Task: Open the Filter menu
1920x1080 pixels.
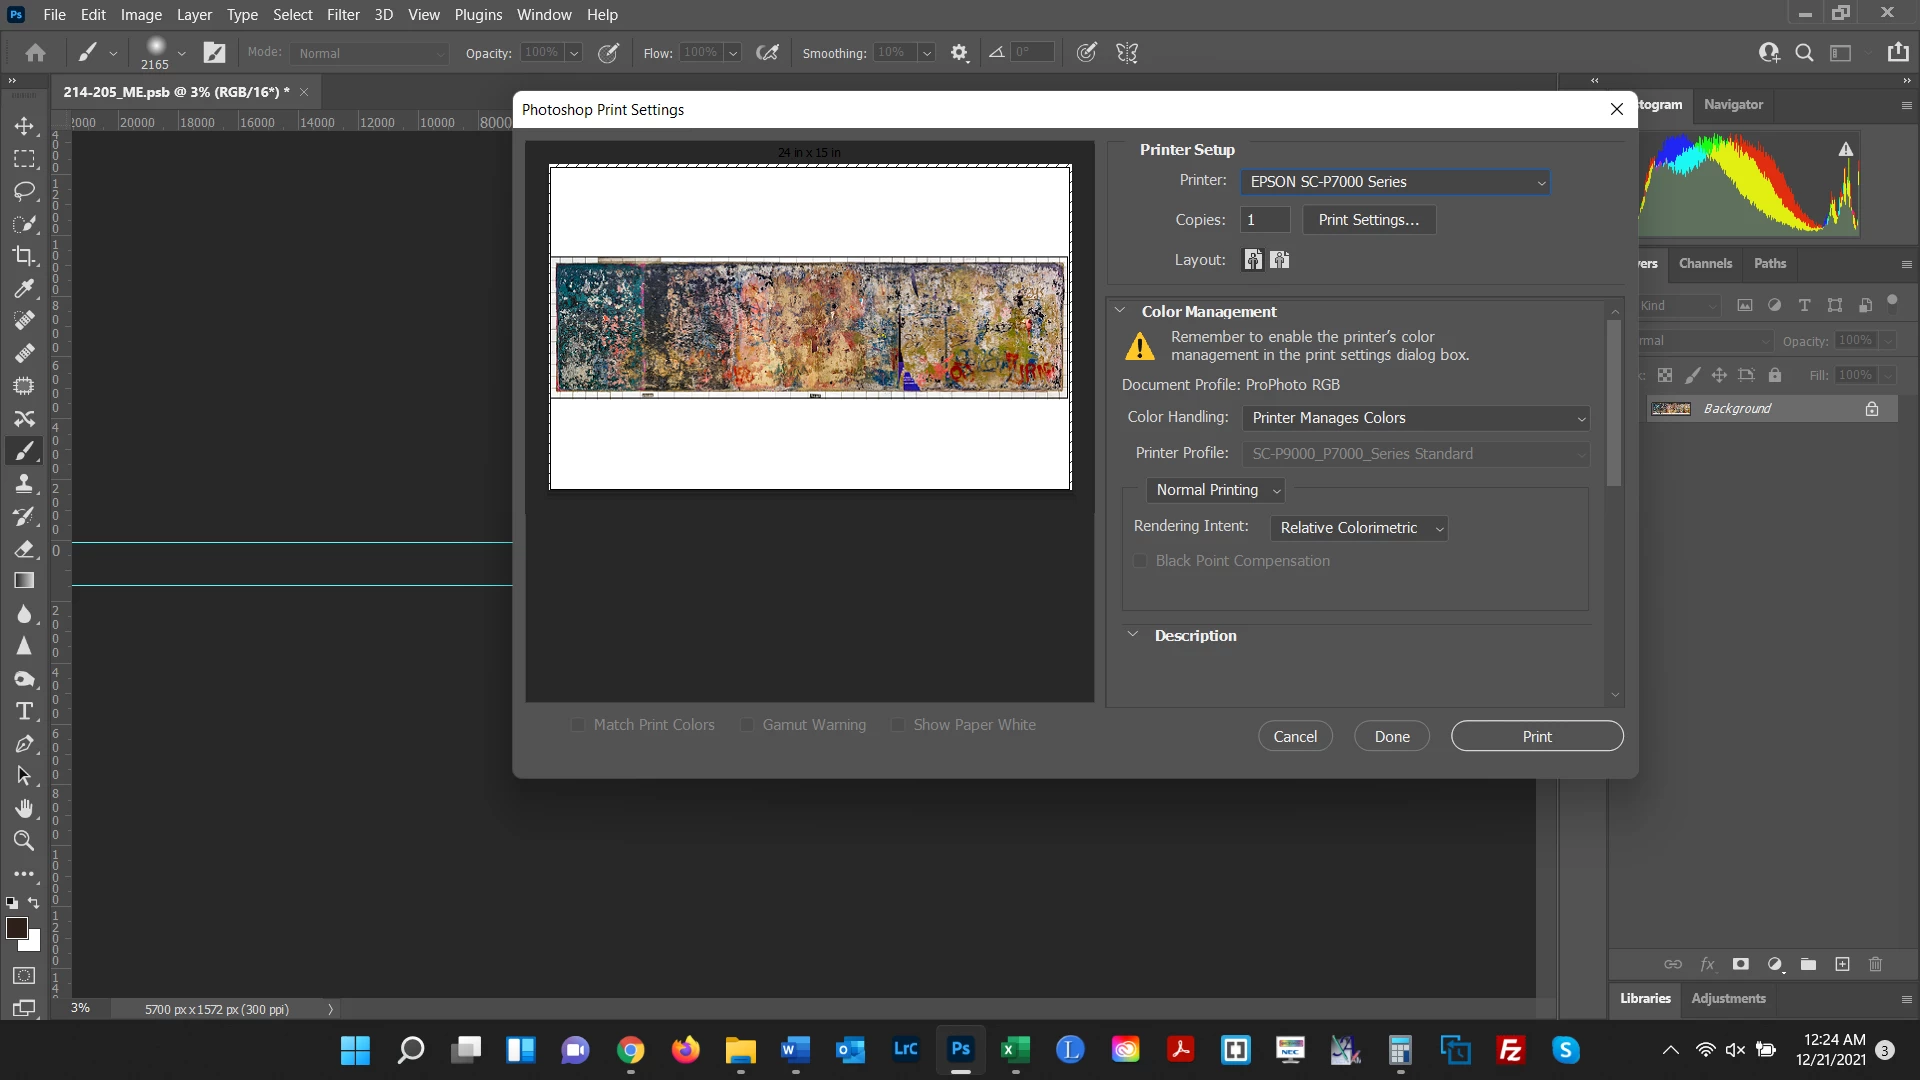Action: pyautogui.click(x=343, y=15)
